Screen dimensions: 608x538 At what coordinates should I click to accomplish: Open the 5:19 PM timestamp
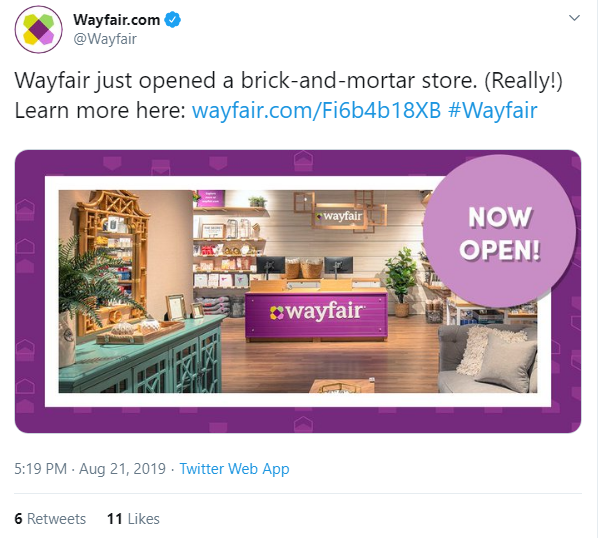coord(40,469)
